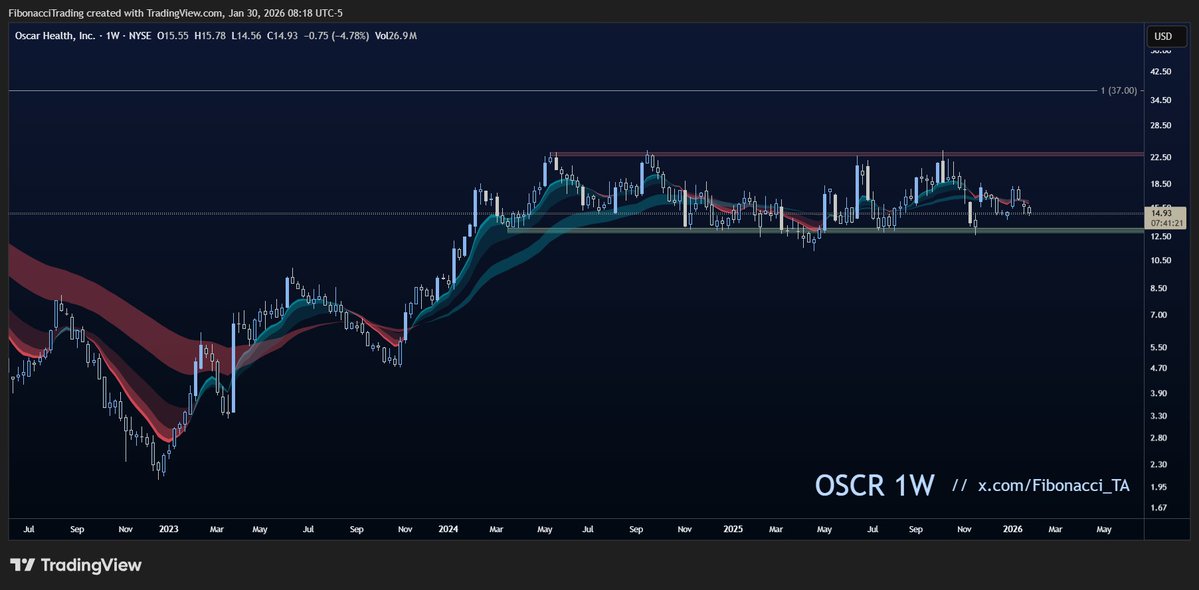The height and width of the screenshot is (590, 1199).
Task: Click the 3.30 price axis label
Action: [1160, 416]
